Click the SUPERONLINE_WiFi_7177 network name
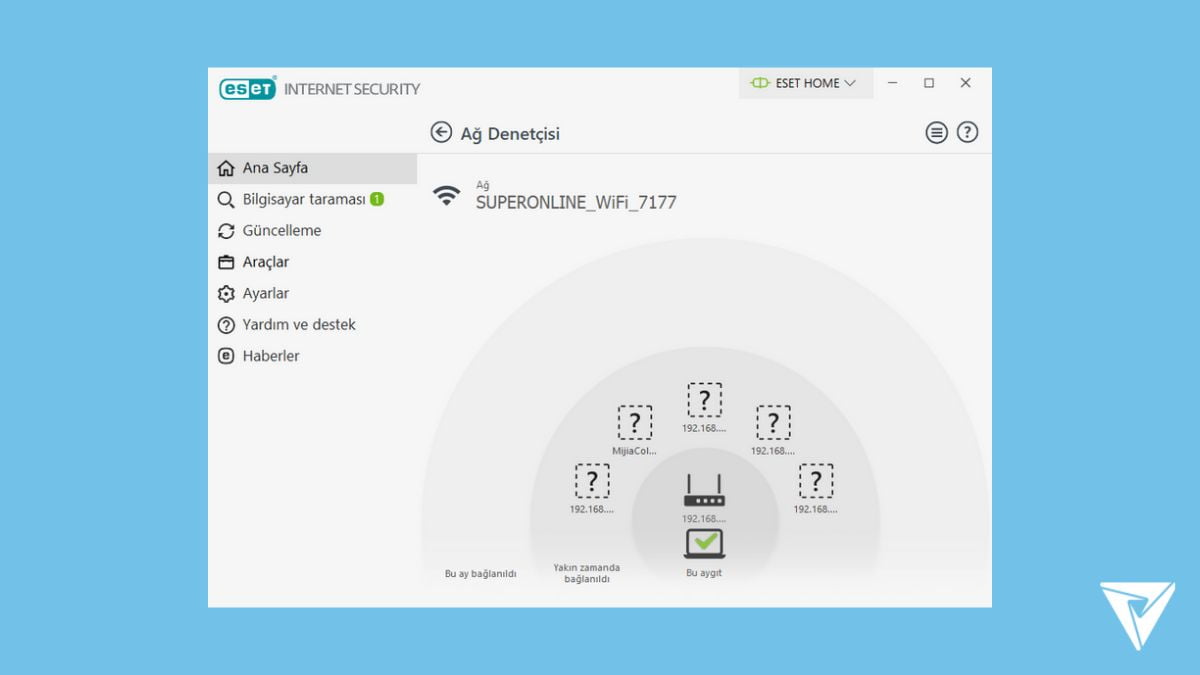Image resolution: width=1200 pixels, height=675 pixels. [576, 202]
